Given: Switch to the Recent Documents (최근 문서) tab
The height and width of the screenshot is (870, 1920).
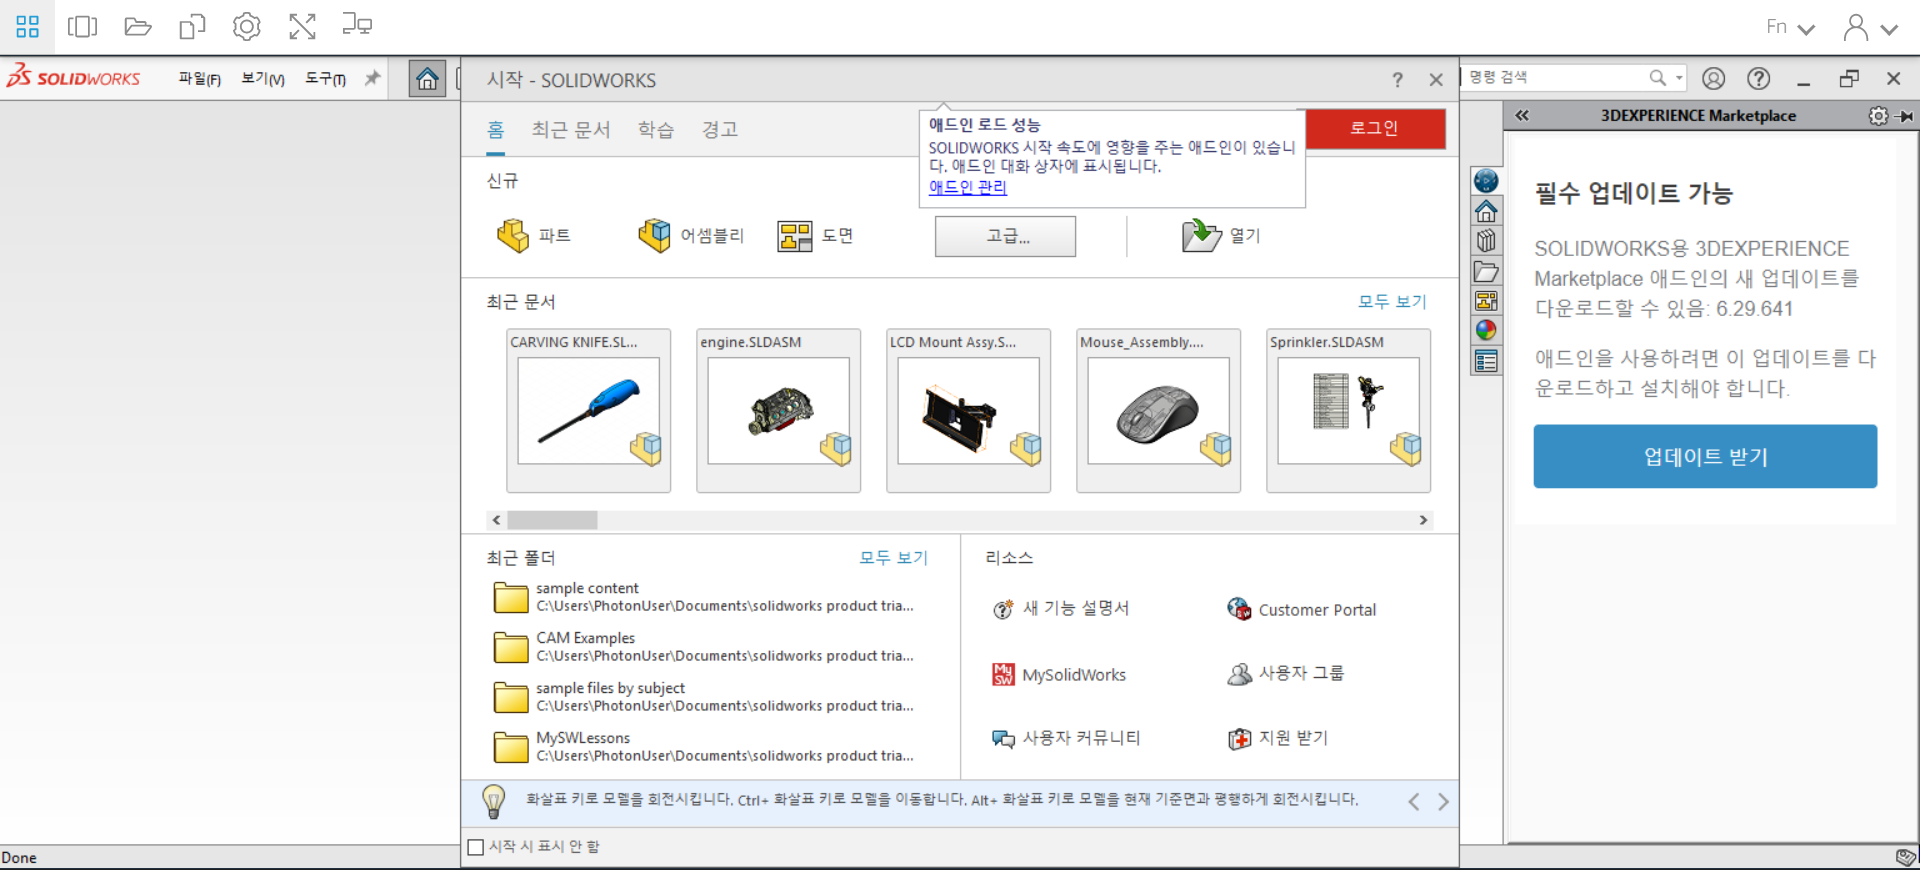Looking at the screenshot, I should [571, 130].
